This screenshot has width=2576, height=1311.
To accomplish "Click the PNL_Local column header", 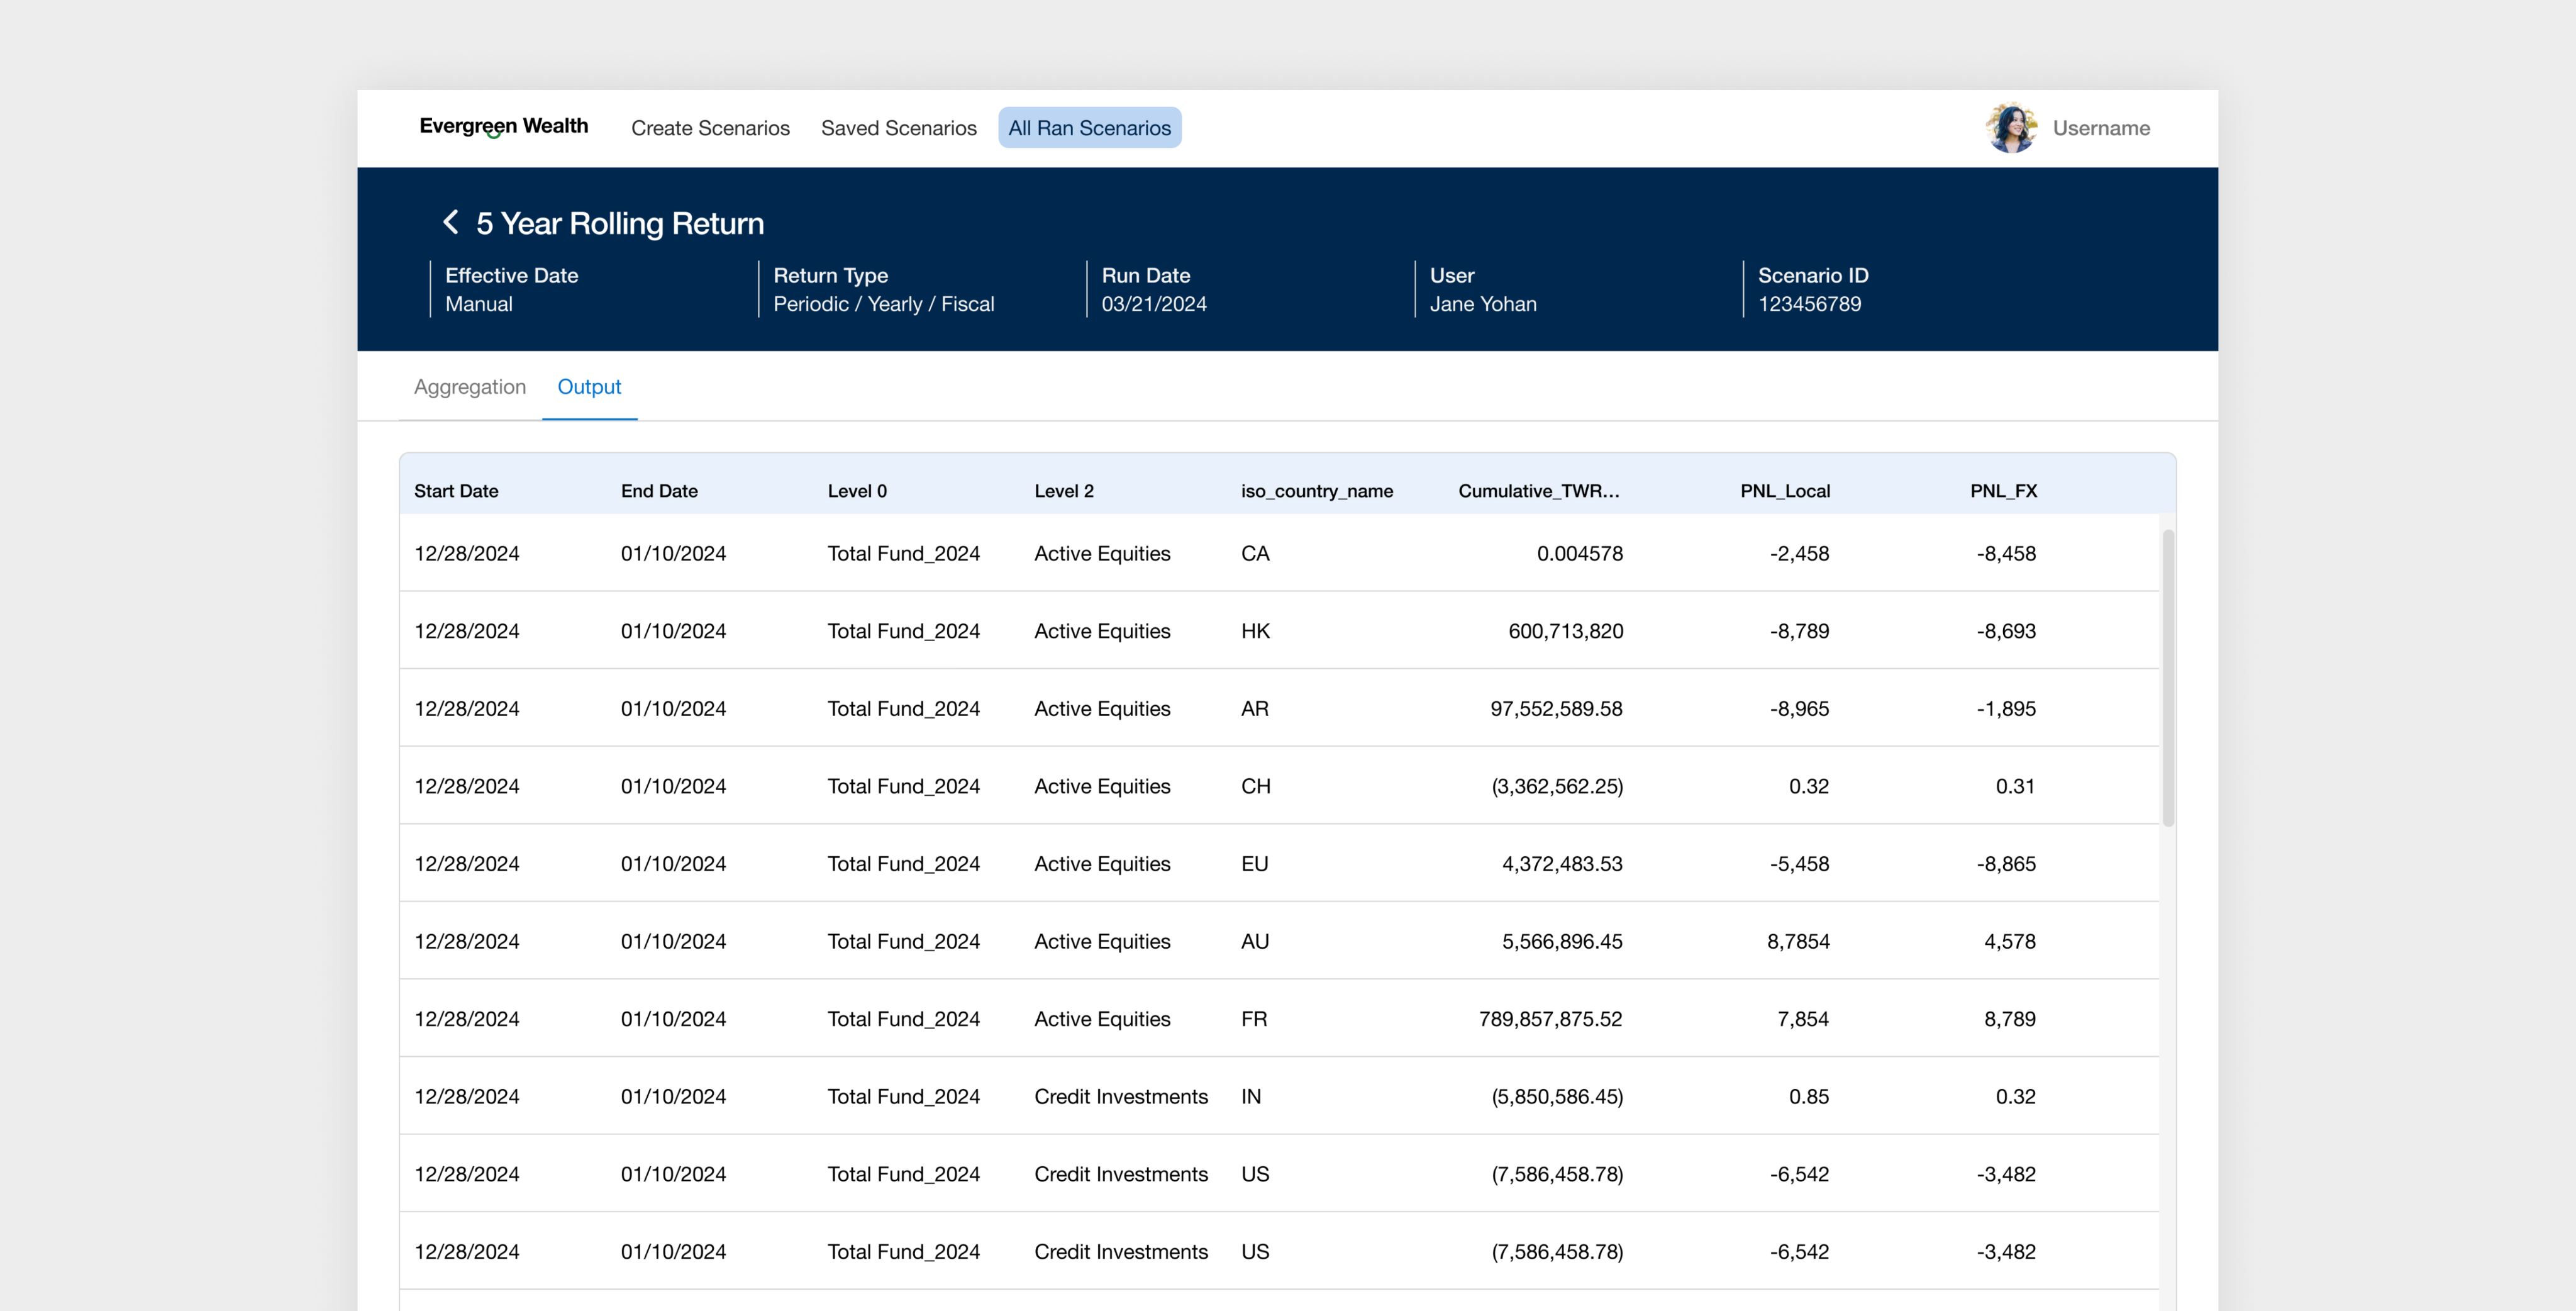I will click(x=1784, y=491).
